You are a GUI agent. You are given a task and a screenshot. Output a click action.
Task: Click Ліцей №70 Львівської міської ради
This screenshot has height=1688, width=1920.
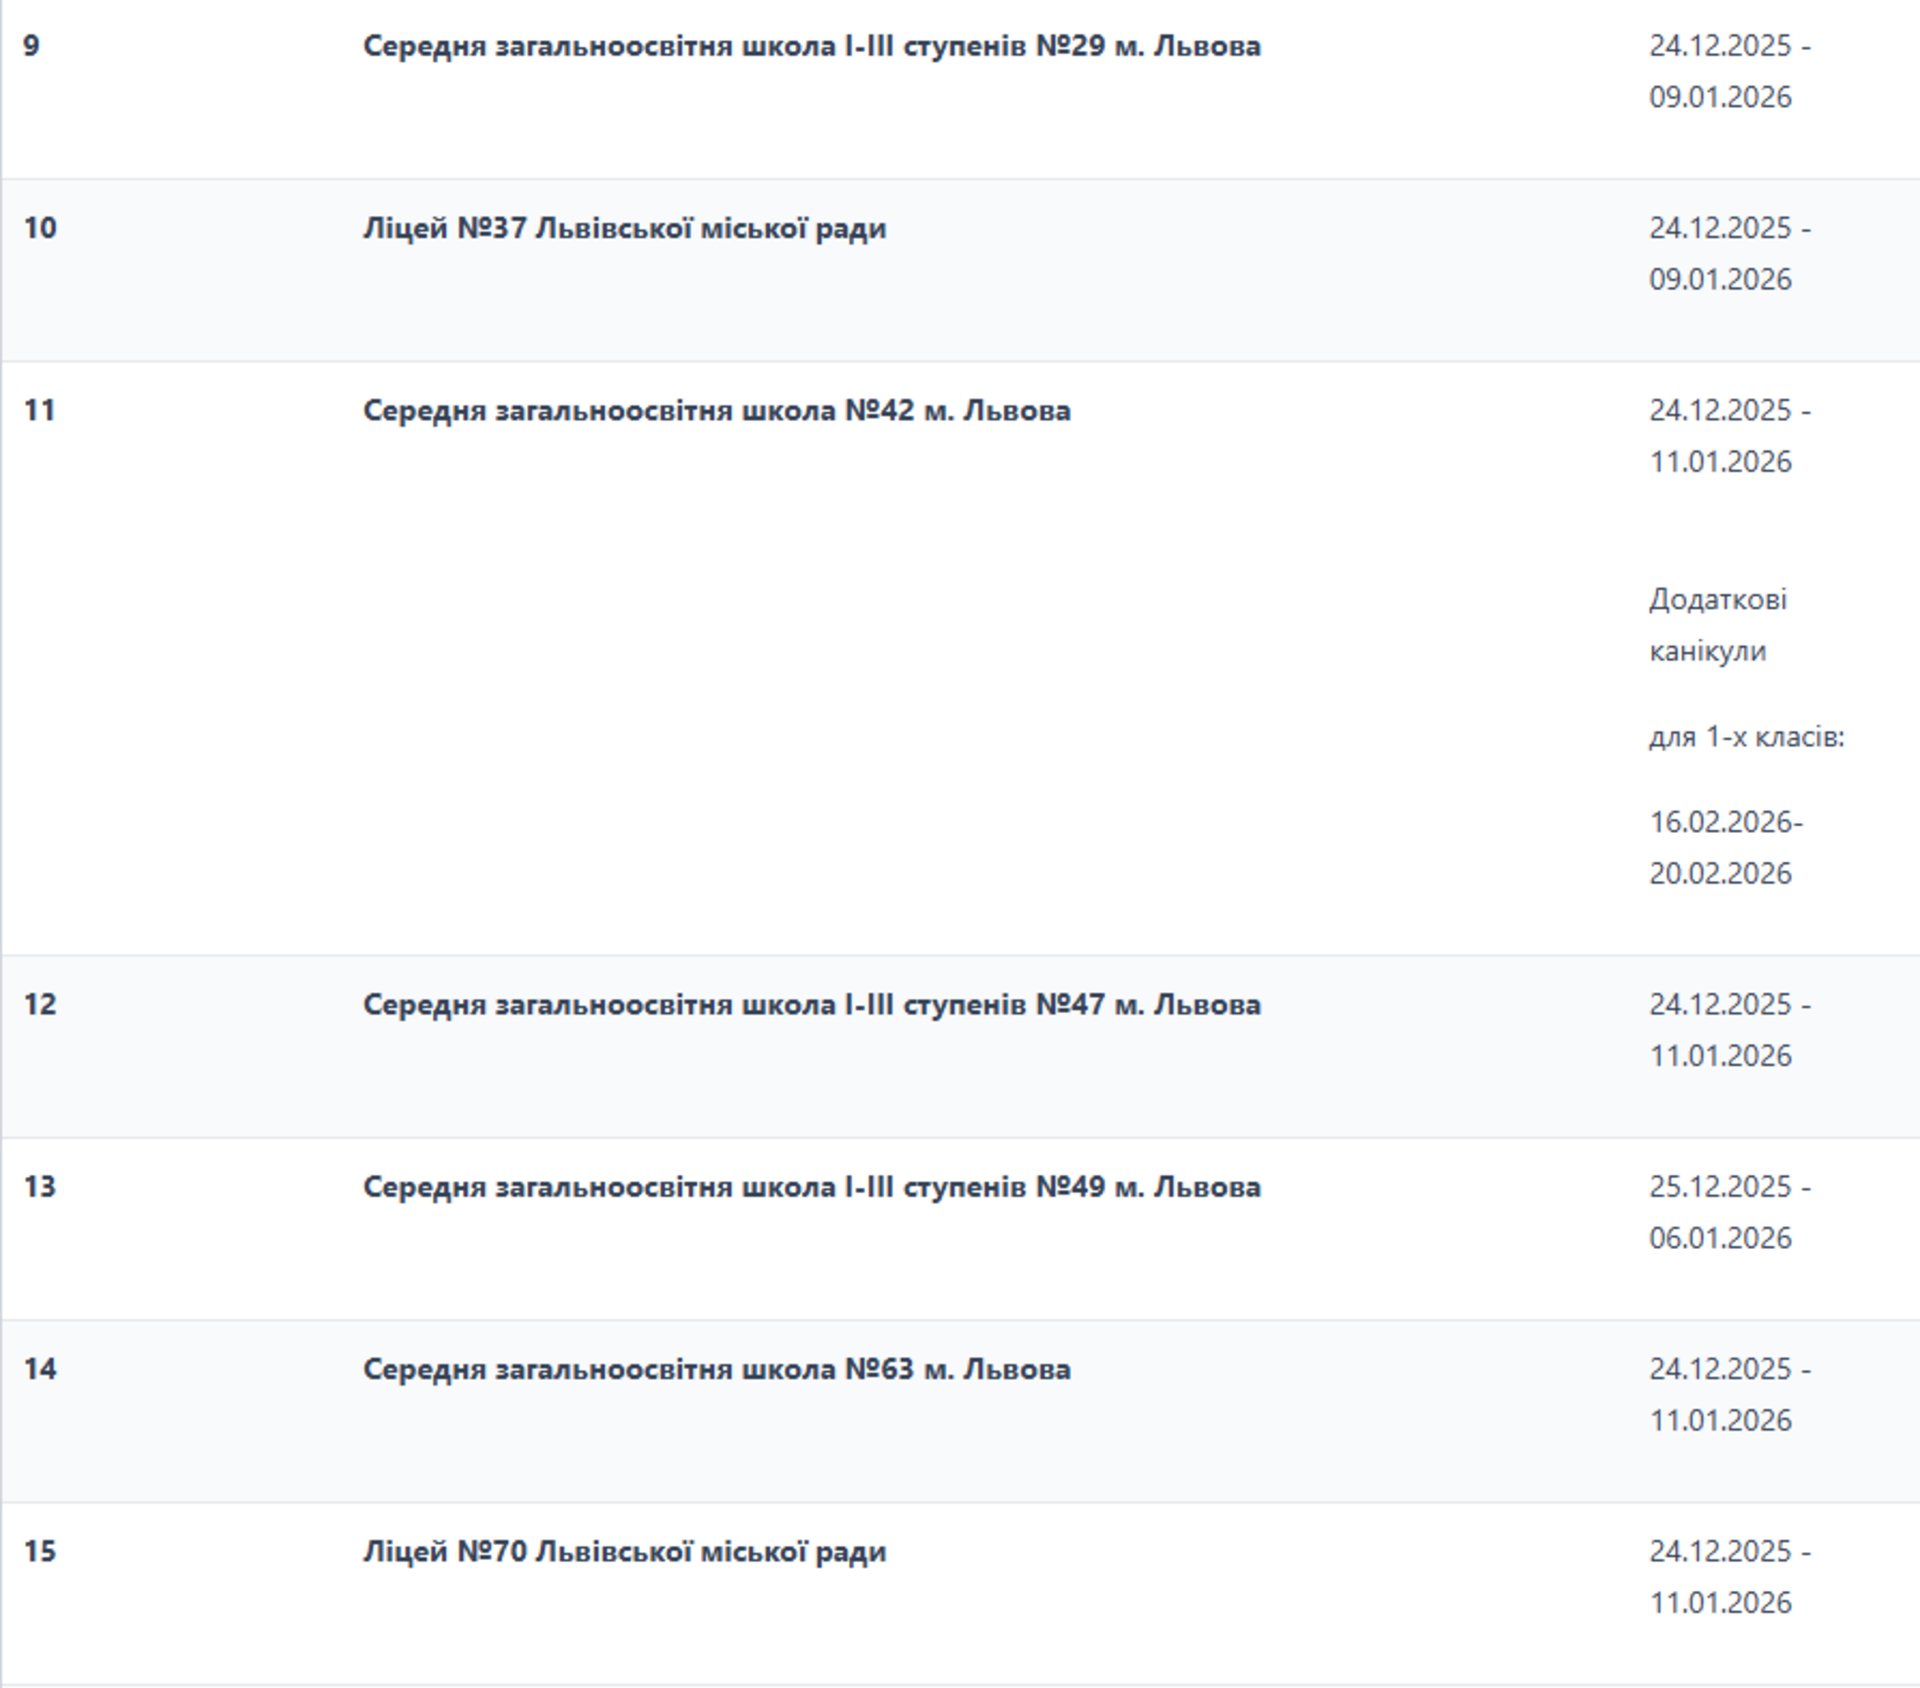click(x=624, y=1551)
